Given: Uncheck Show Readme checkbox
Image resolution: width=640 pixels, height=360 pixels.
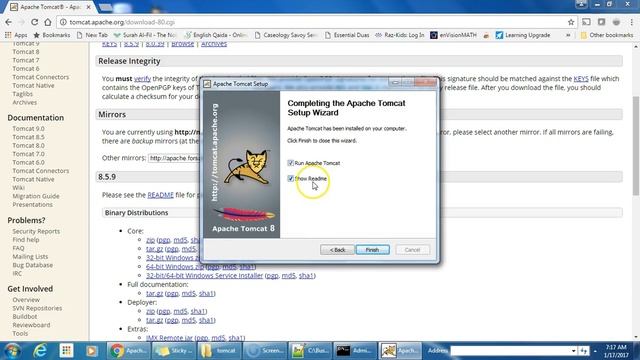Looking at the screenshot, I should pos(291,178).
